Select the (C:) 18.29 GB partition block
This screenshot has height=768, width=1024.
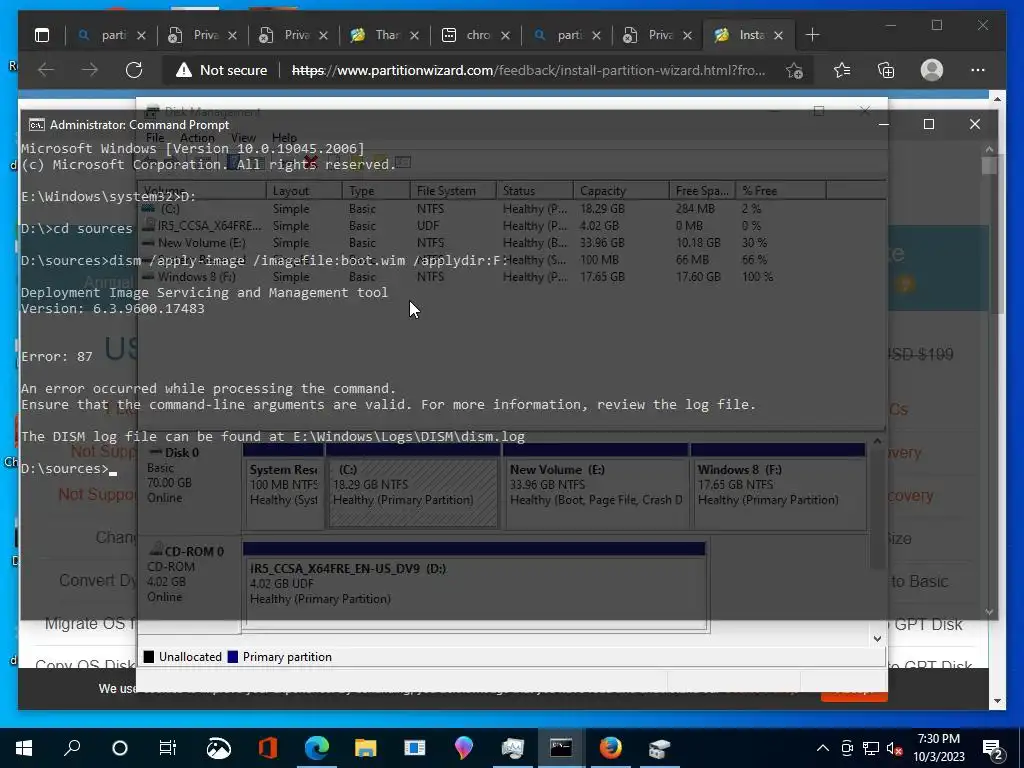pos(413,487)
